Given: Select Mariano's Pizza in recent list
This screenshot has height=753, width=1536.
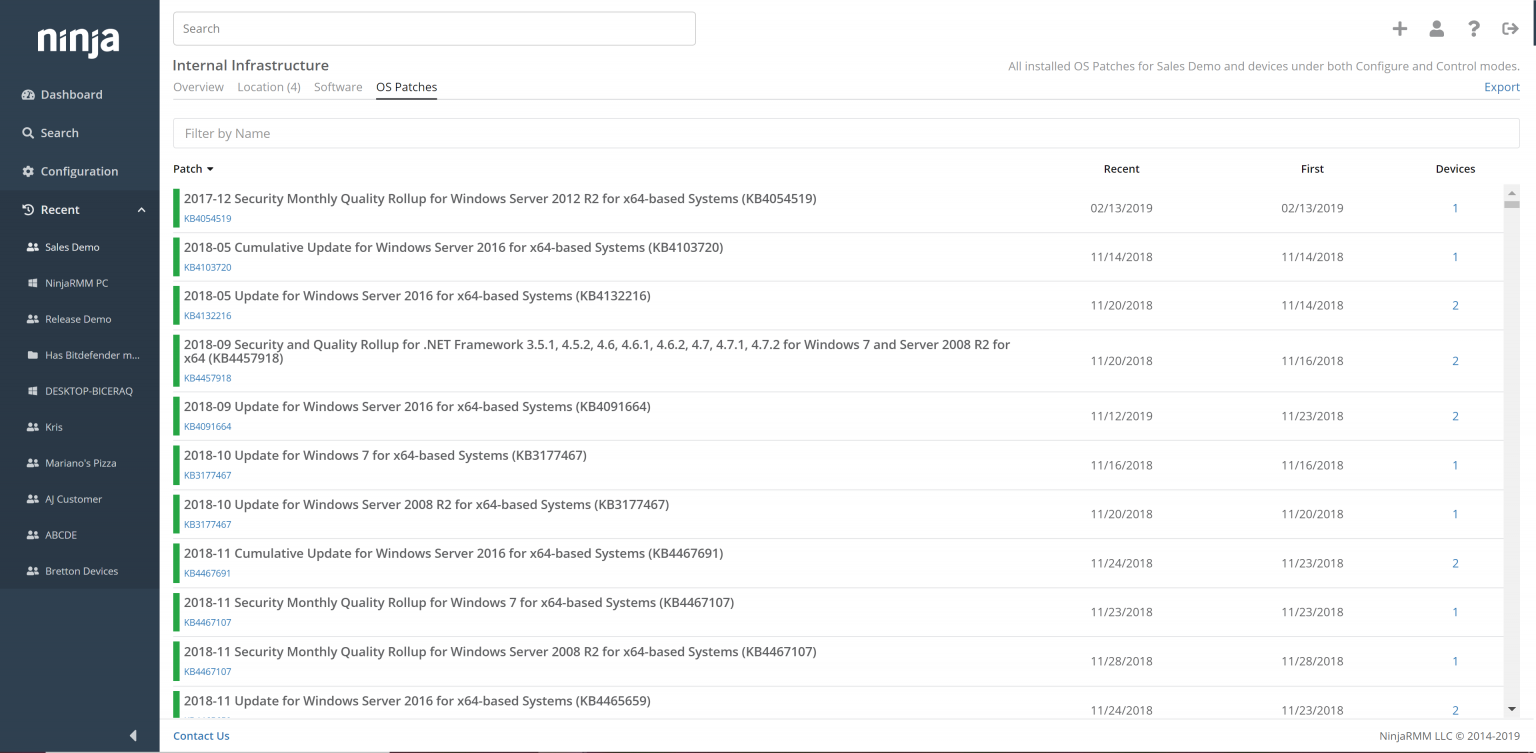Looking at the screenshot, I should [x=80, y=463].
